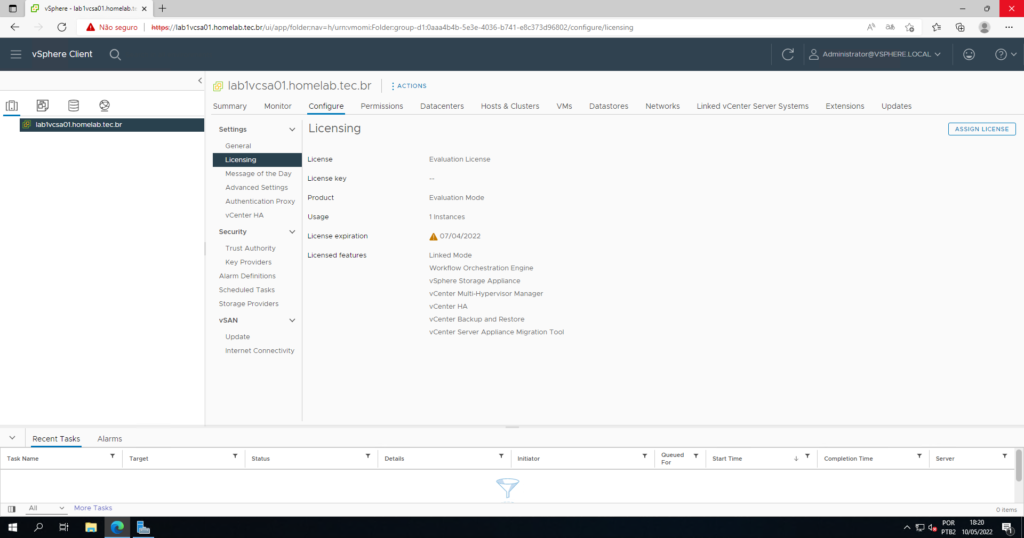Image resolution: width=1024 pixels, height=538 pixels.
Task: Open the Updates tab
Action: coord(896,106)
